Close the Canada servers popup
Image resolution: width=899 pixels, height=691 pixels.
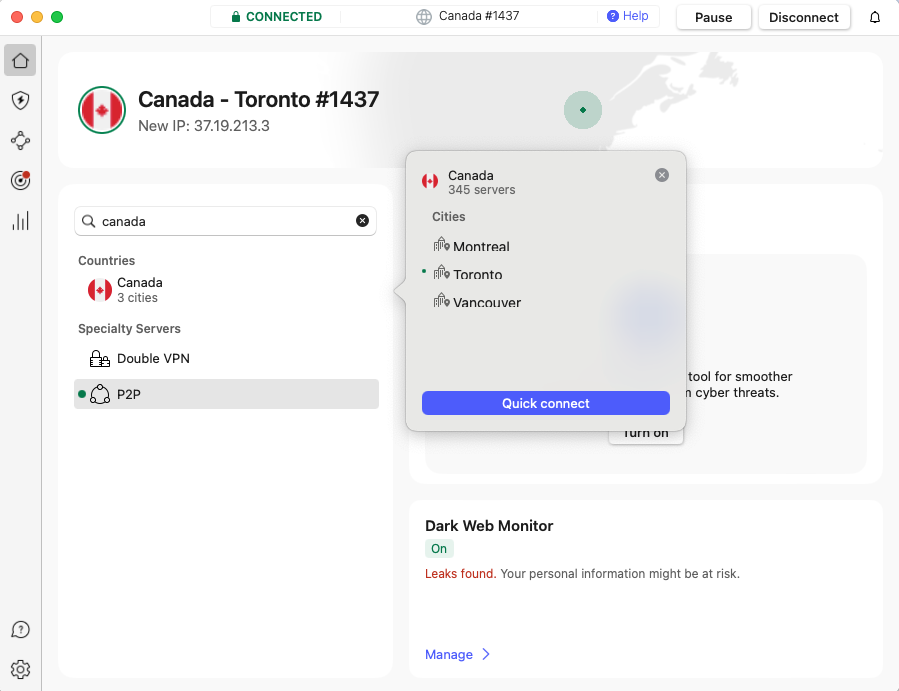point(662,175)
